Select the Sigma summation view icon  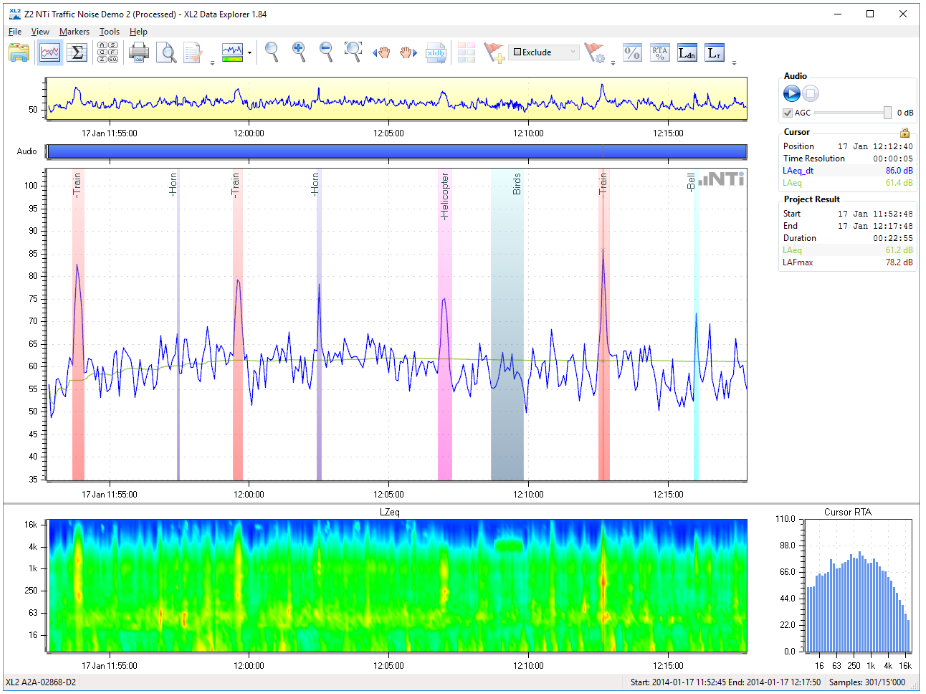coord(77,53)
